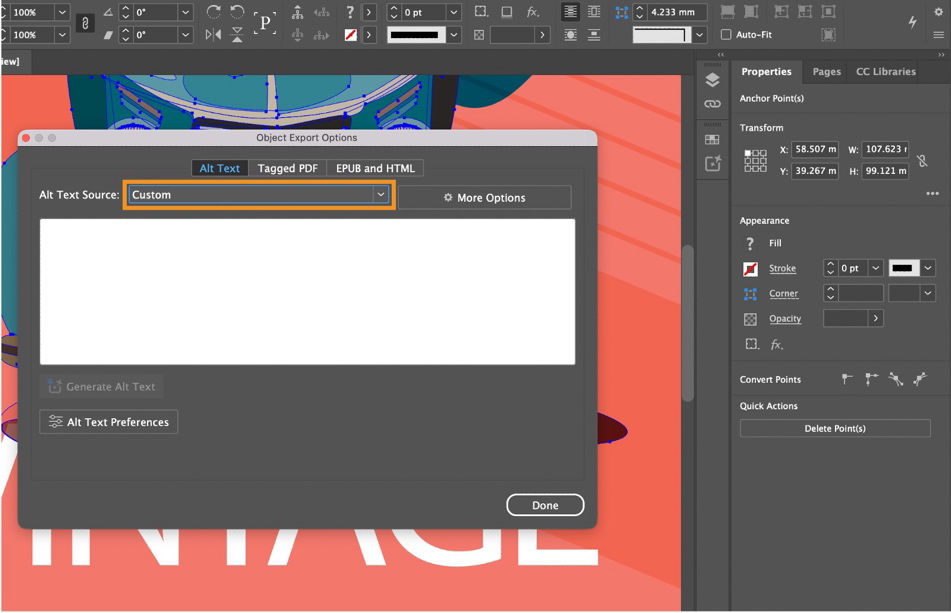Open the Pages panel tab
The width and height of the screenshot is (951, 613).
click(827, 72)
